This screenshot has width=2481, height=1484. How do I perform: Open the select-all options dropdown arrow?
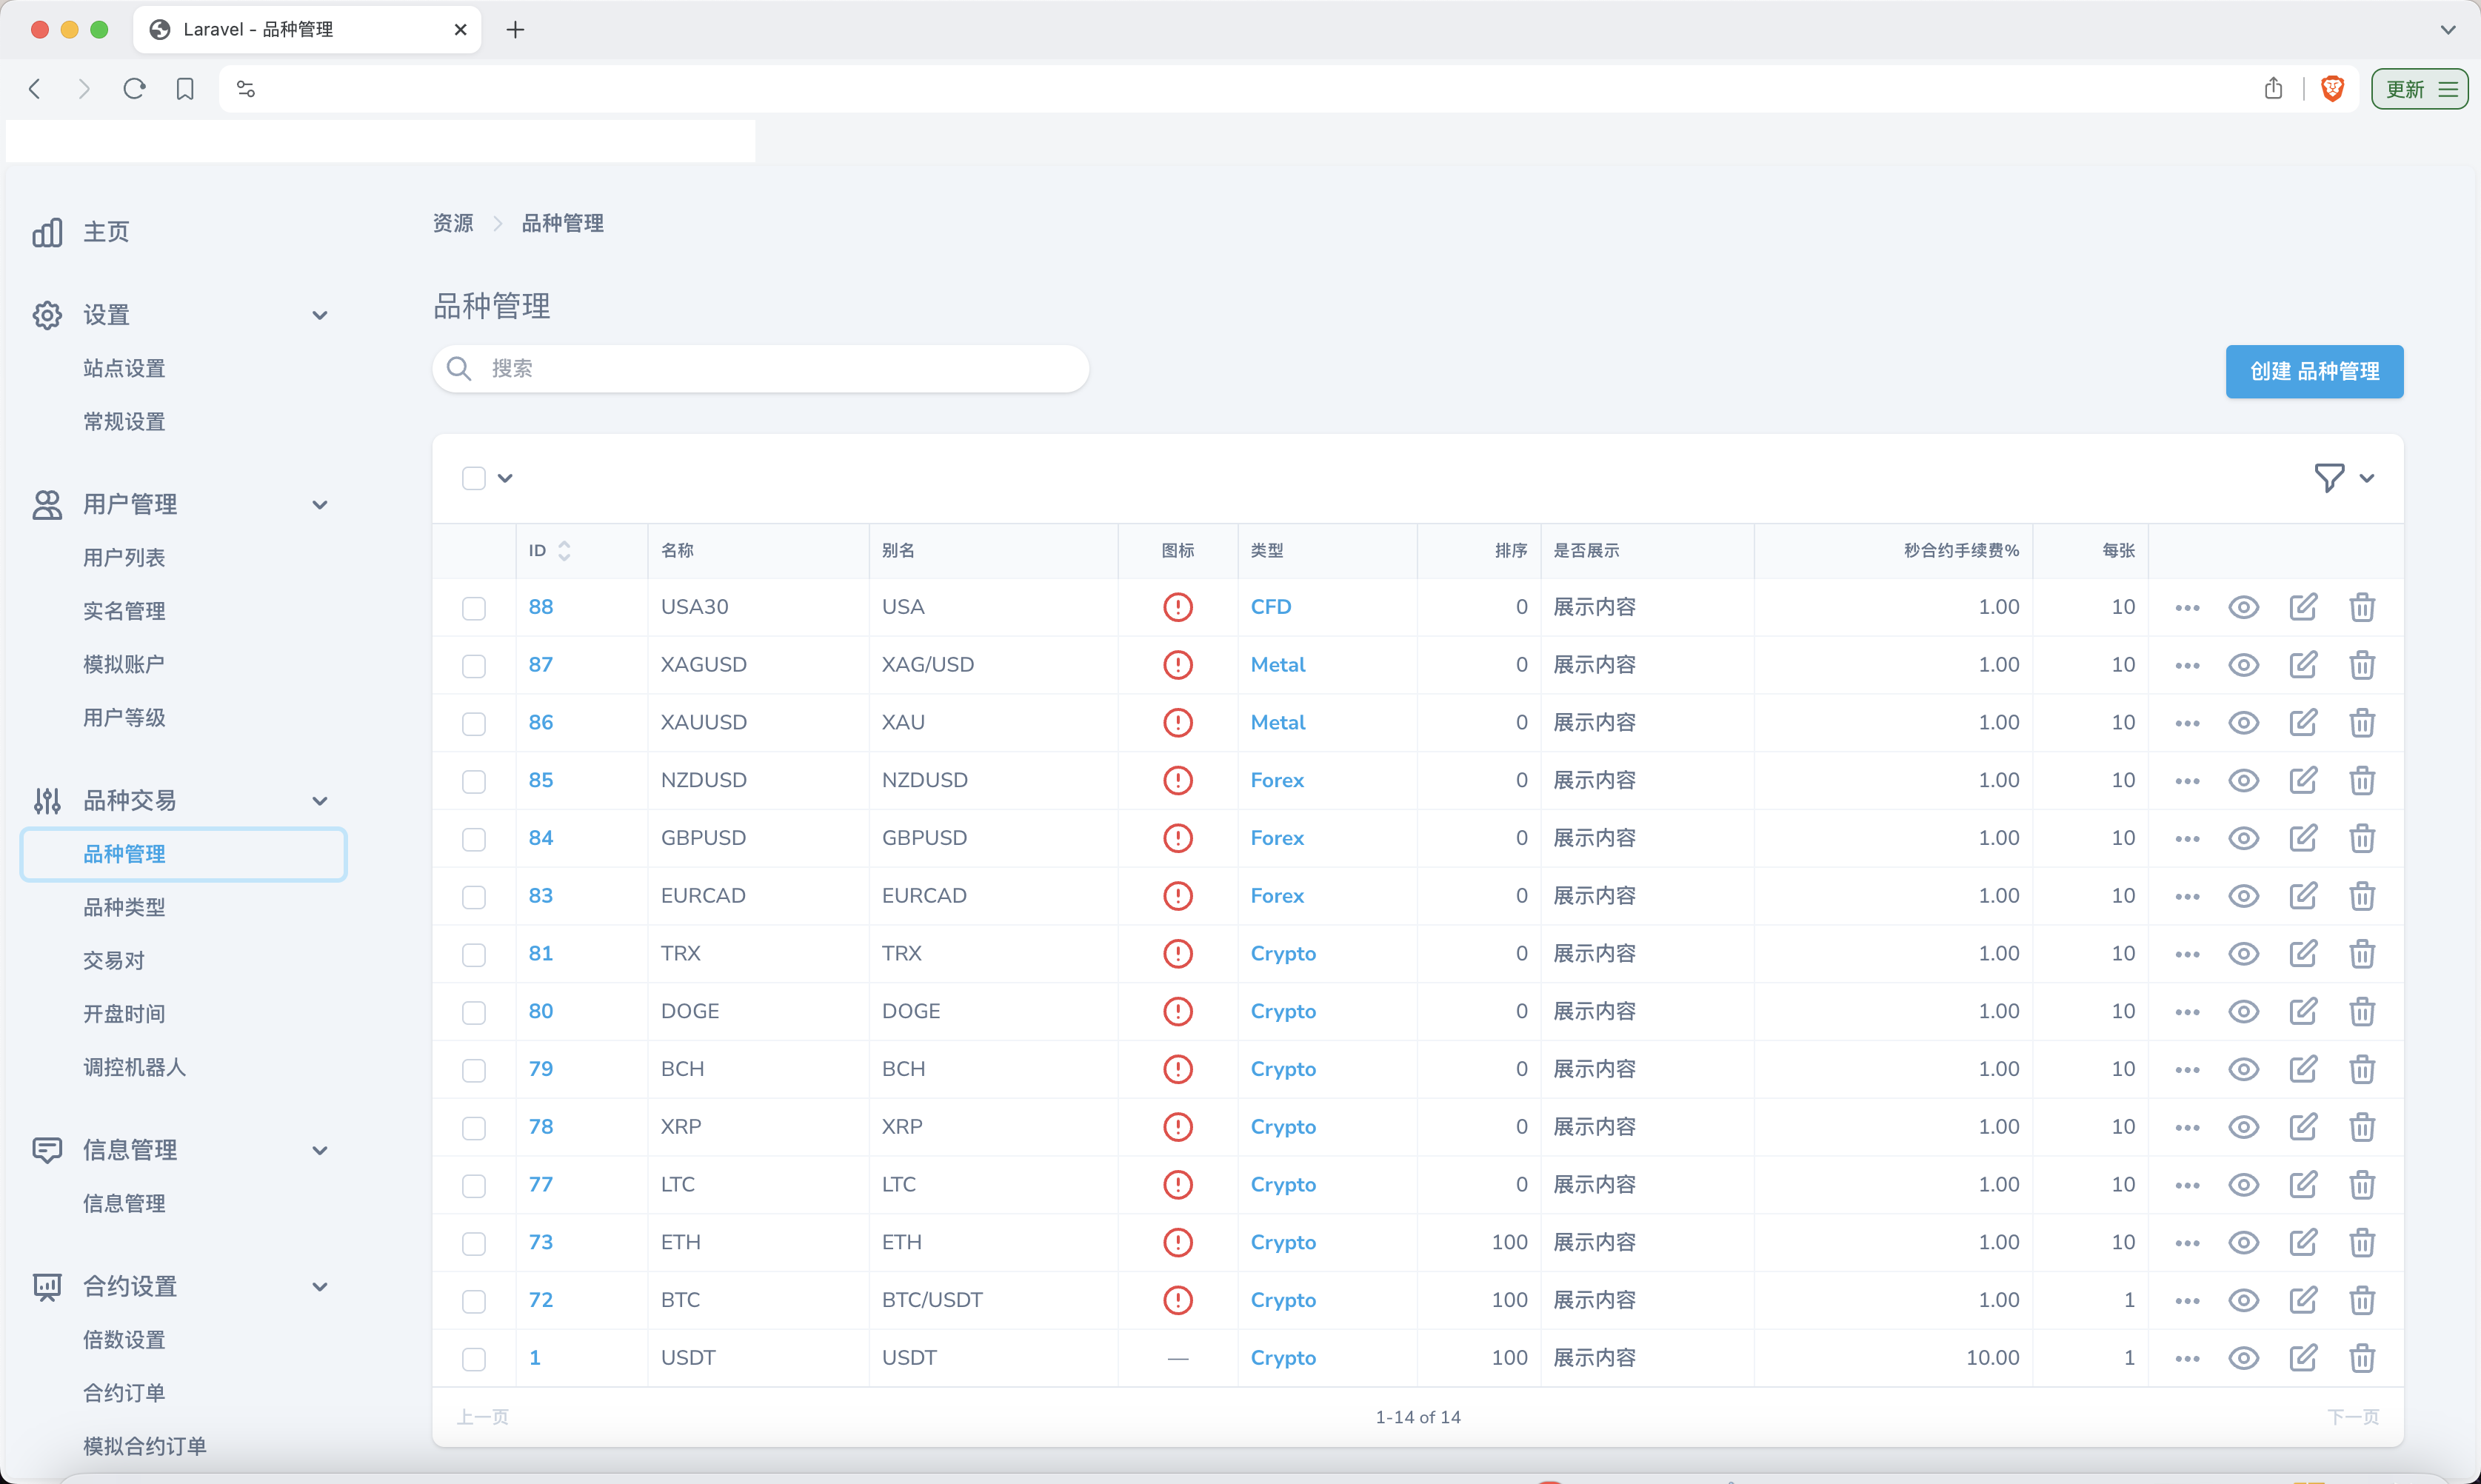click(505, 478)
